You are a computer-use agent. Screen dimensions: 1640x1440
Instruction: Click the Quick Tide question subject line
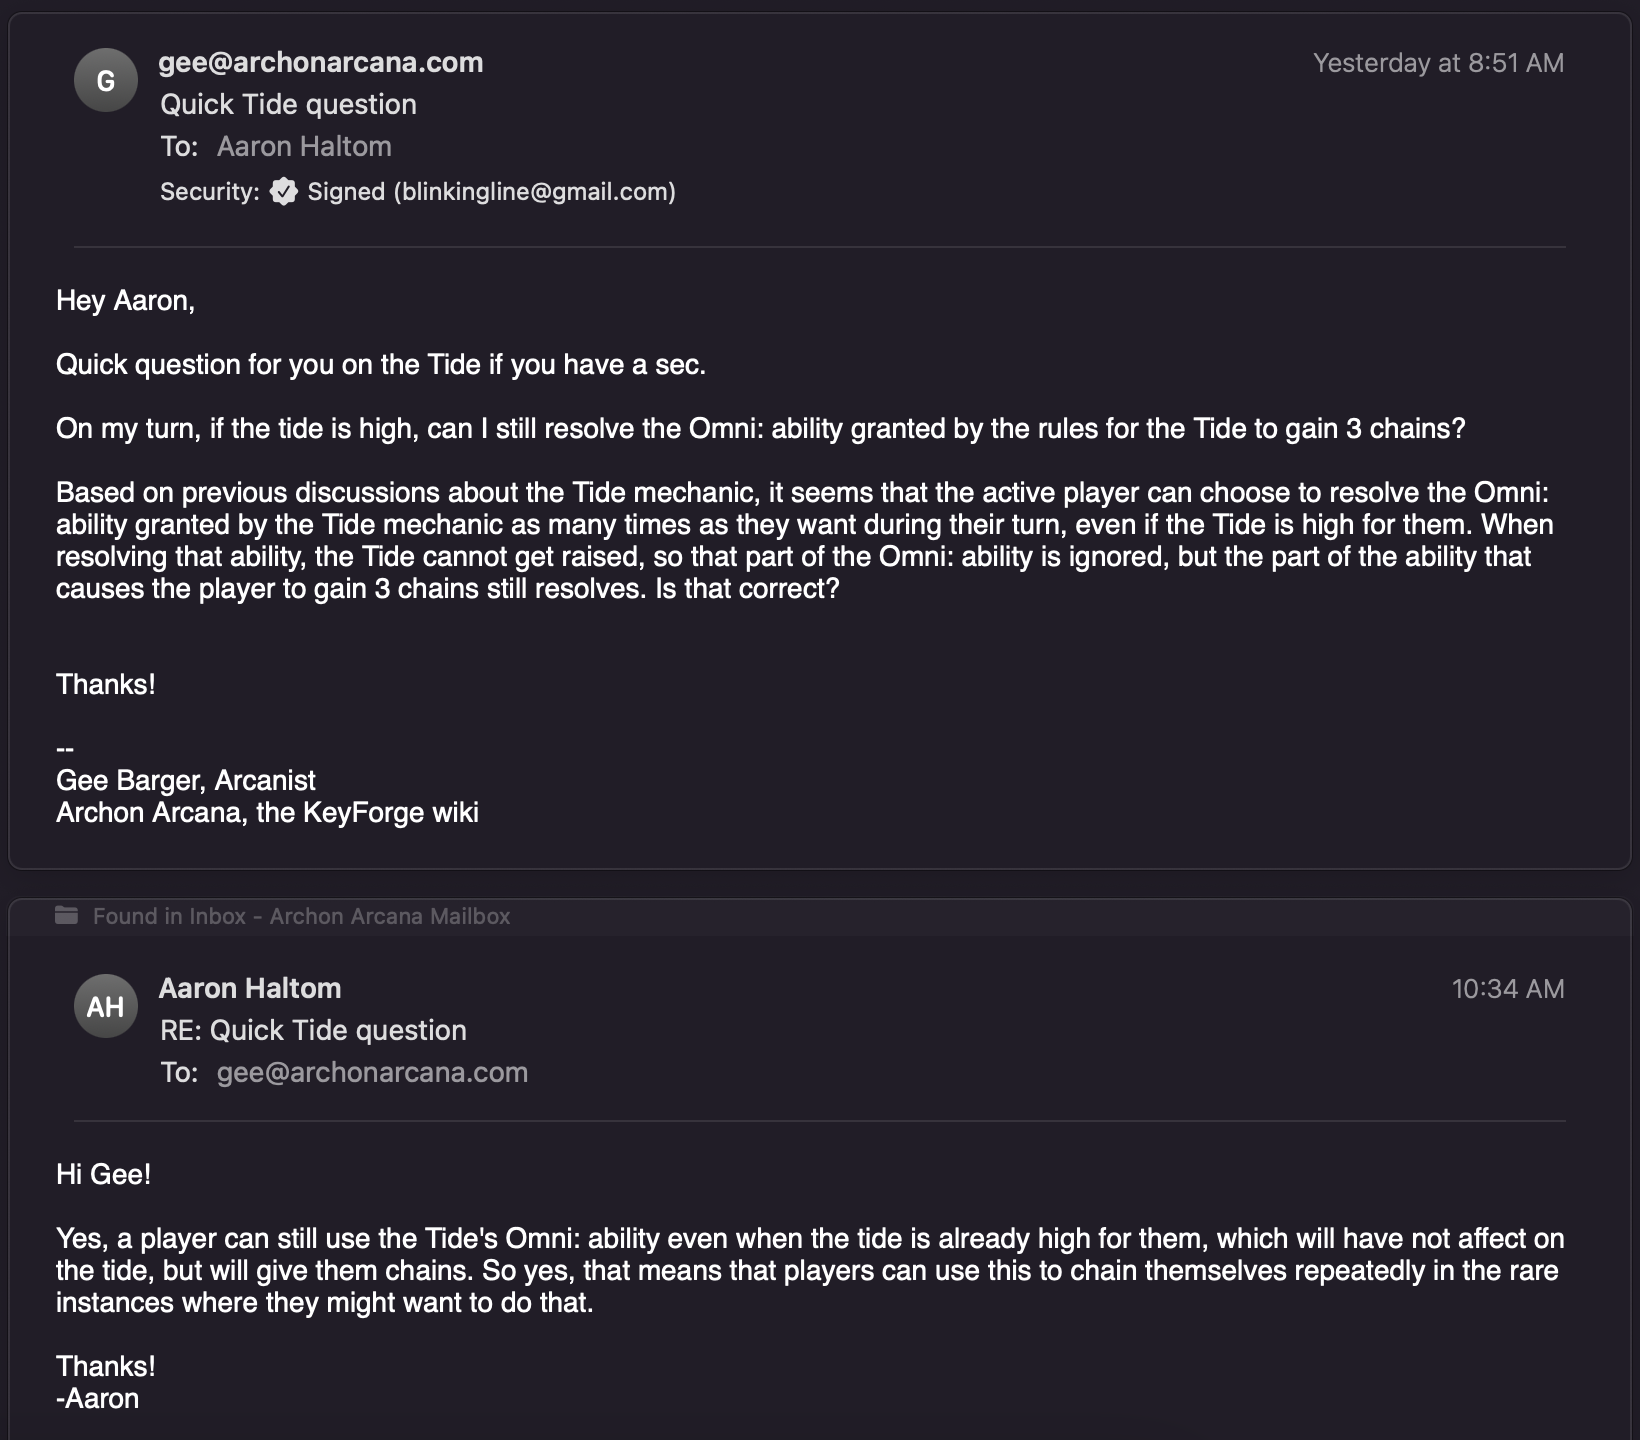[x=288, y=104]
